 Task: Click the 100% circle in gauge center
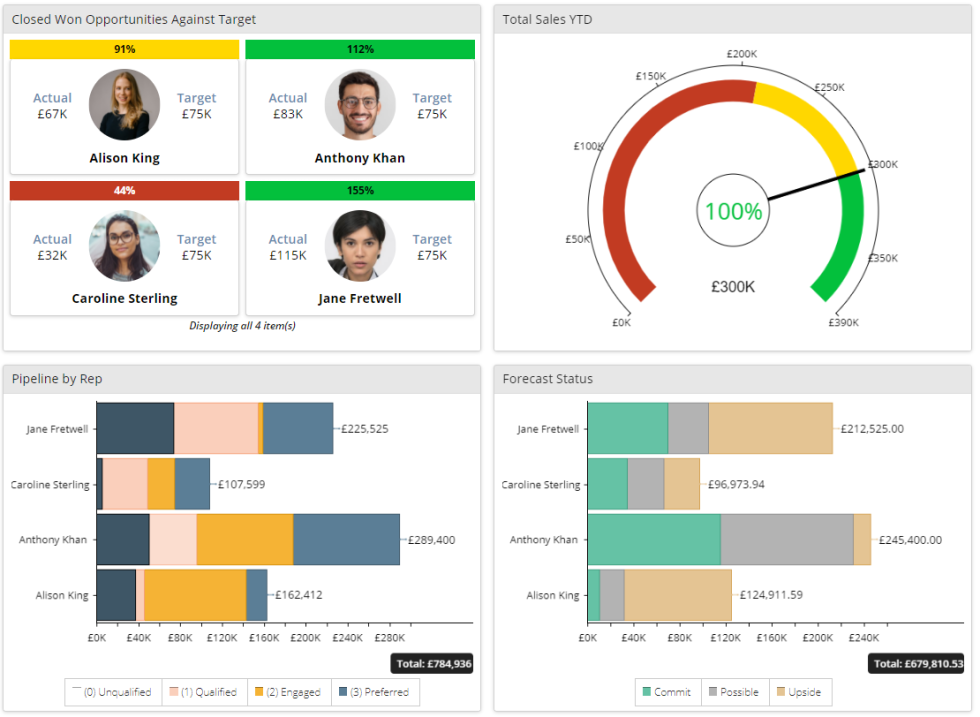click(733, 211)
